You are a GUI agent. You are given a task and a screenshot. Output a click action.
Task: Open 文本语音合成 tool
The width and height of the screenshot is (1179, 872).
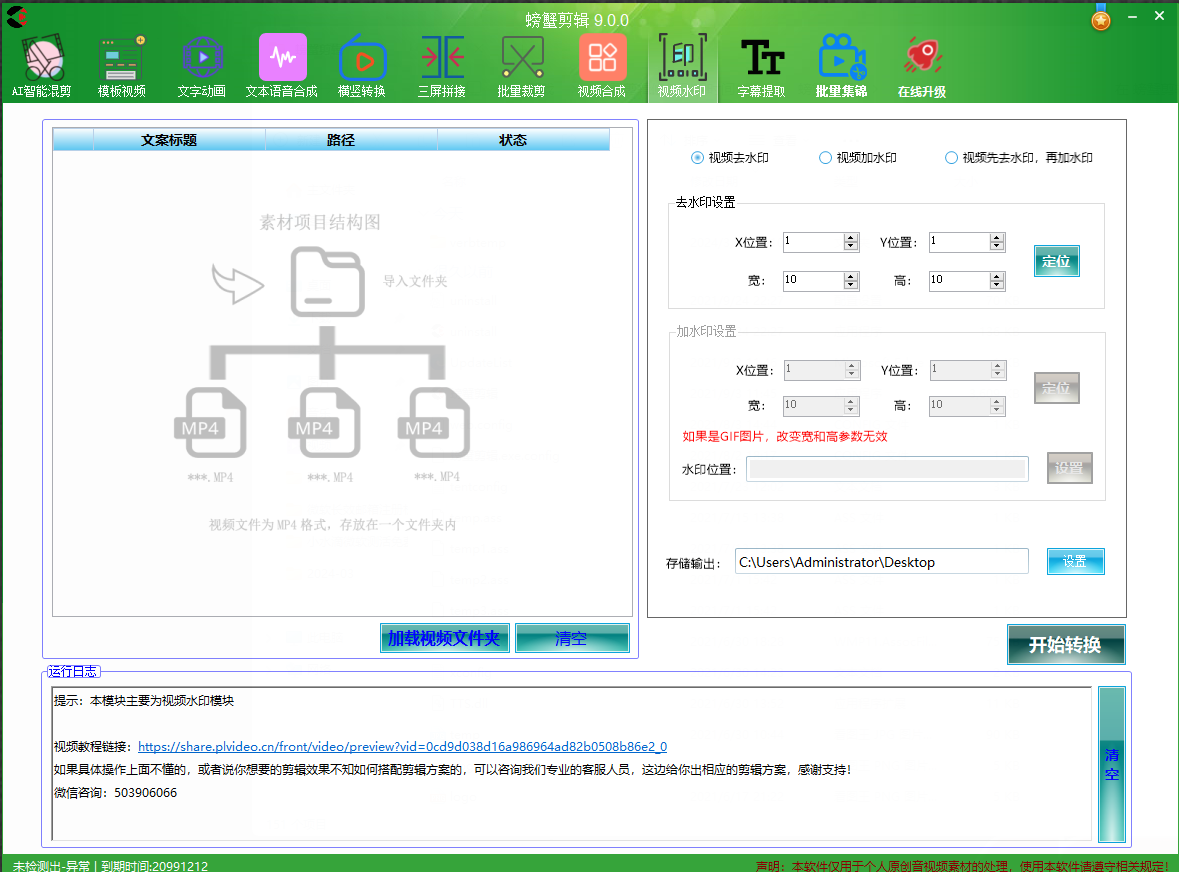282,67
